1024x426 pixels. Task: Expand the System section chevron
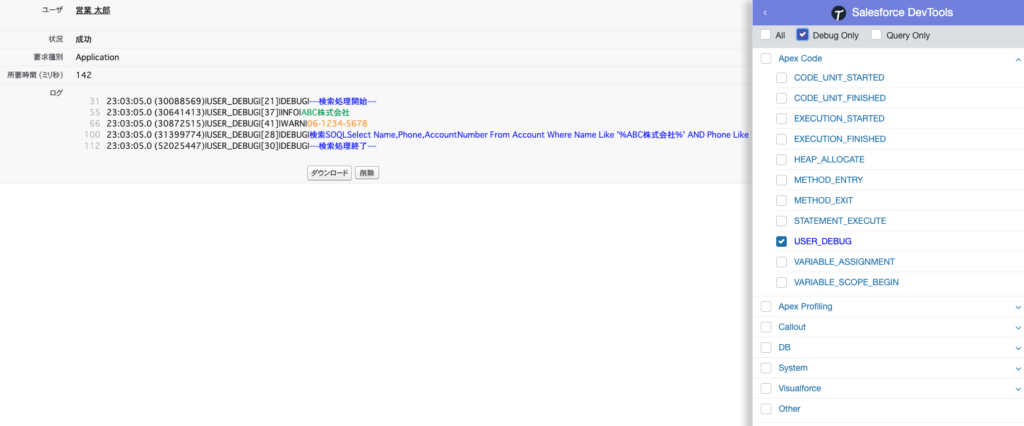pyautogui.click(x=1017, y=368)
